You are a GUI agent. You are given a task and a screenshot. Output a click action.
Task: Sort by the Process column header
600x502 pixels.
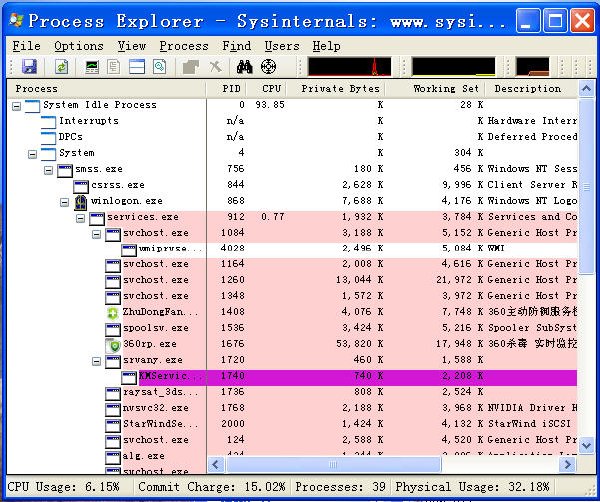click(107, 89)
